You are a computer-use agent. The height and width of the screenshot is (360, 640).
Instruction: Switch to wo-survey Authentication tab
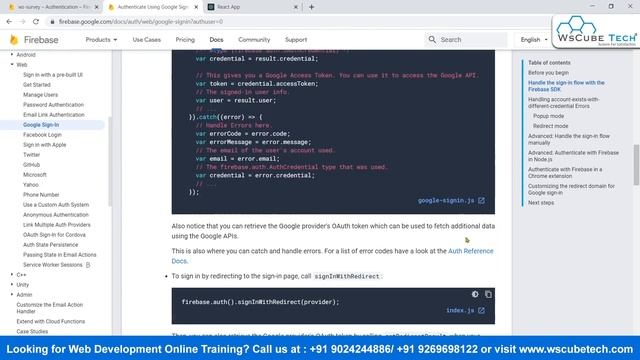pyautogui.click(x=53, y=7)
